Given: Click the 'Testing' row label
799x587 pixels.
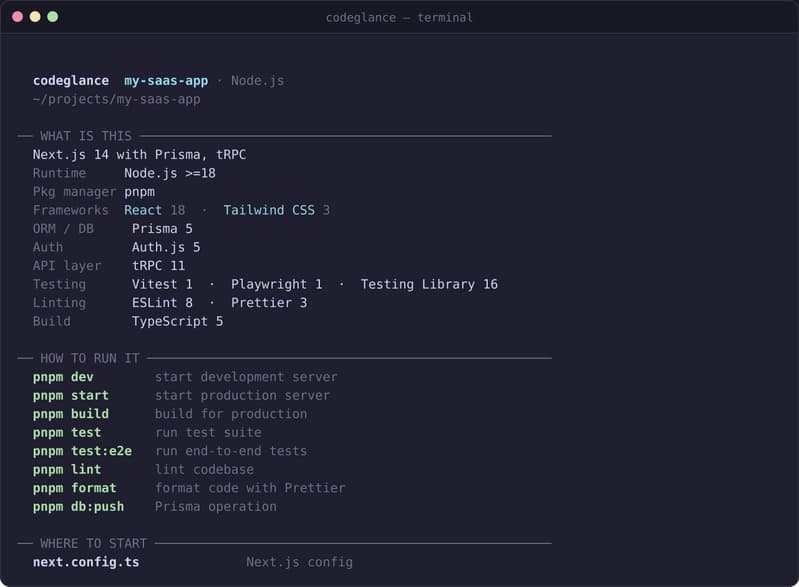Looking at the screenshot, I should coord(59,284).
